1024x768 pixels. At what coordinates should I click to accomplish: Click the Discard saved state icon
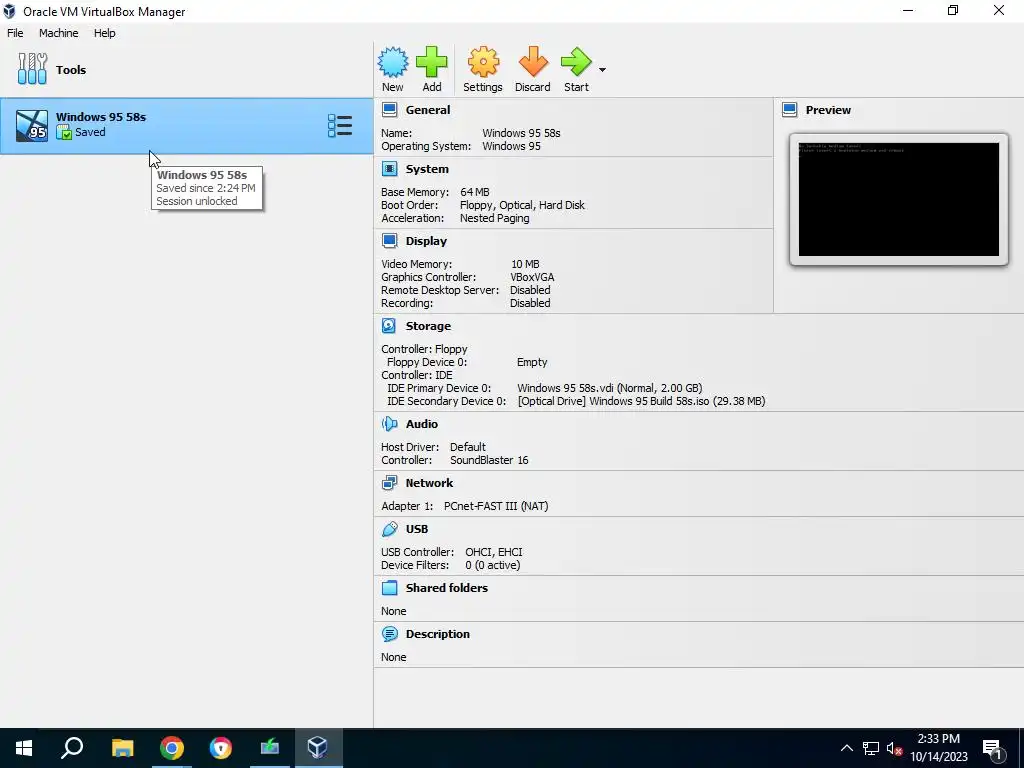pos(533,62)
